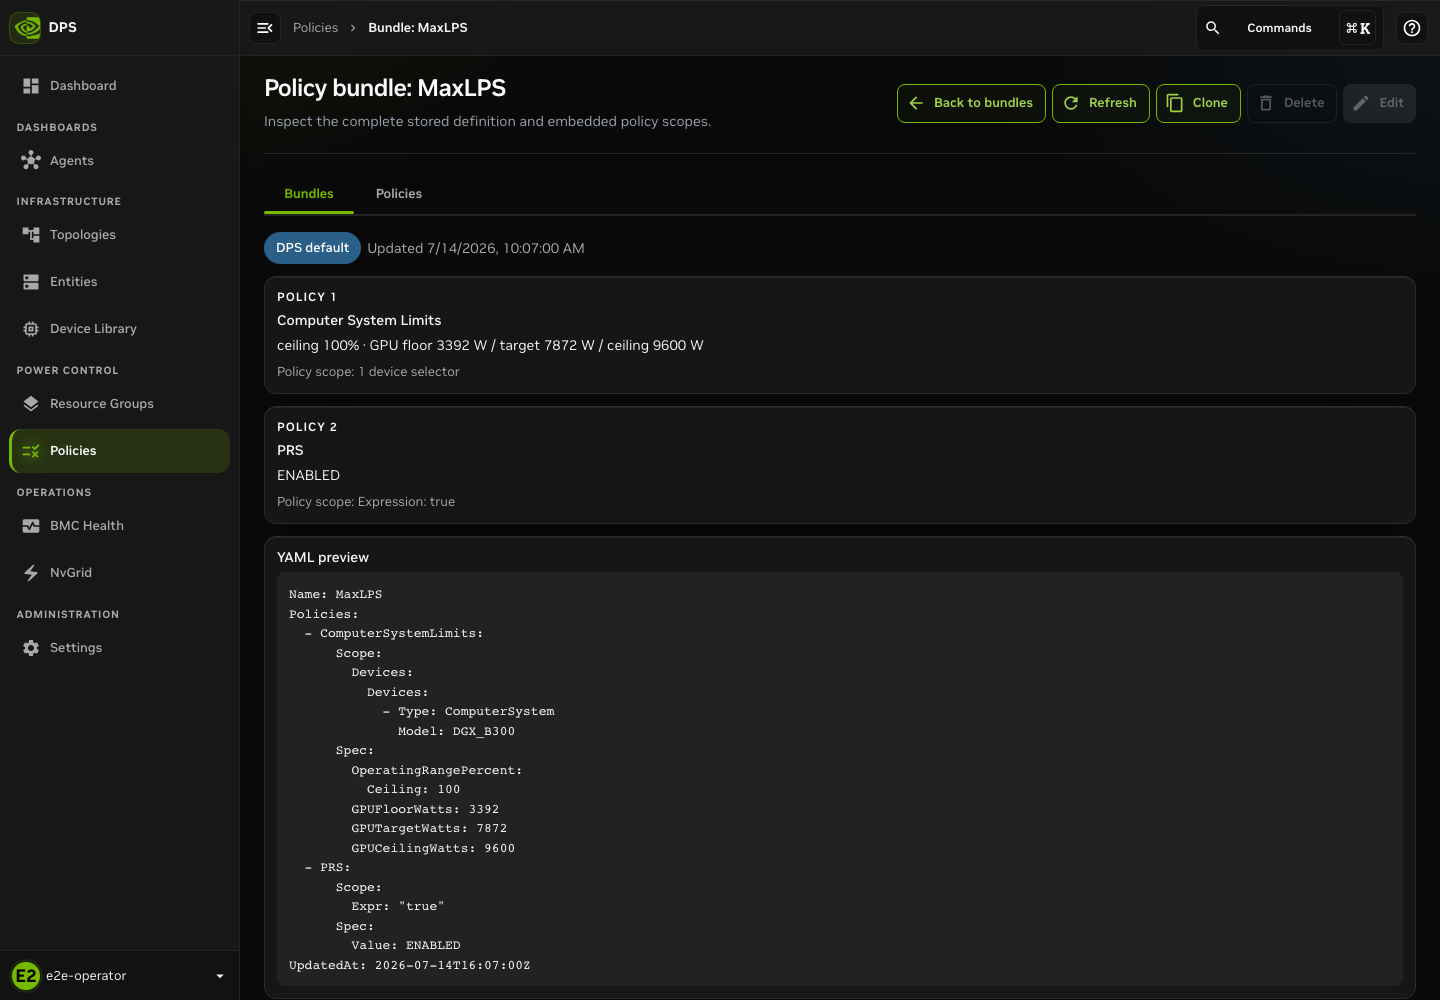Switch to the Policies tab
Viewport: 1440px width, 1000px height.
coord(399,194)
